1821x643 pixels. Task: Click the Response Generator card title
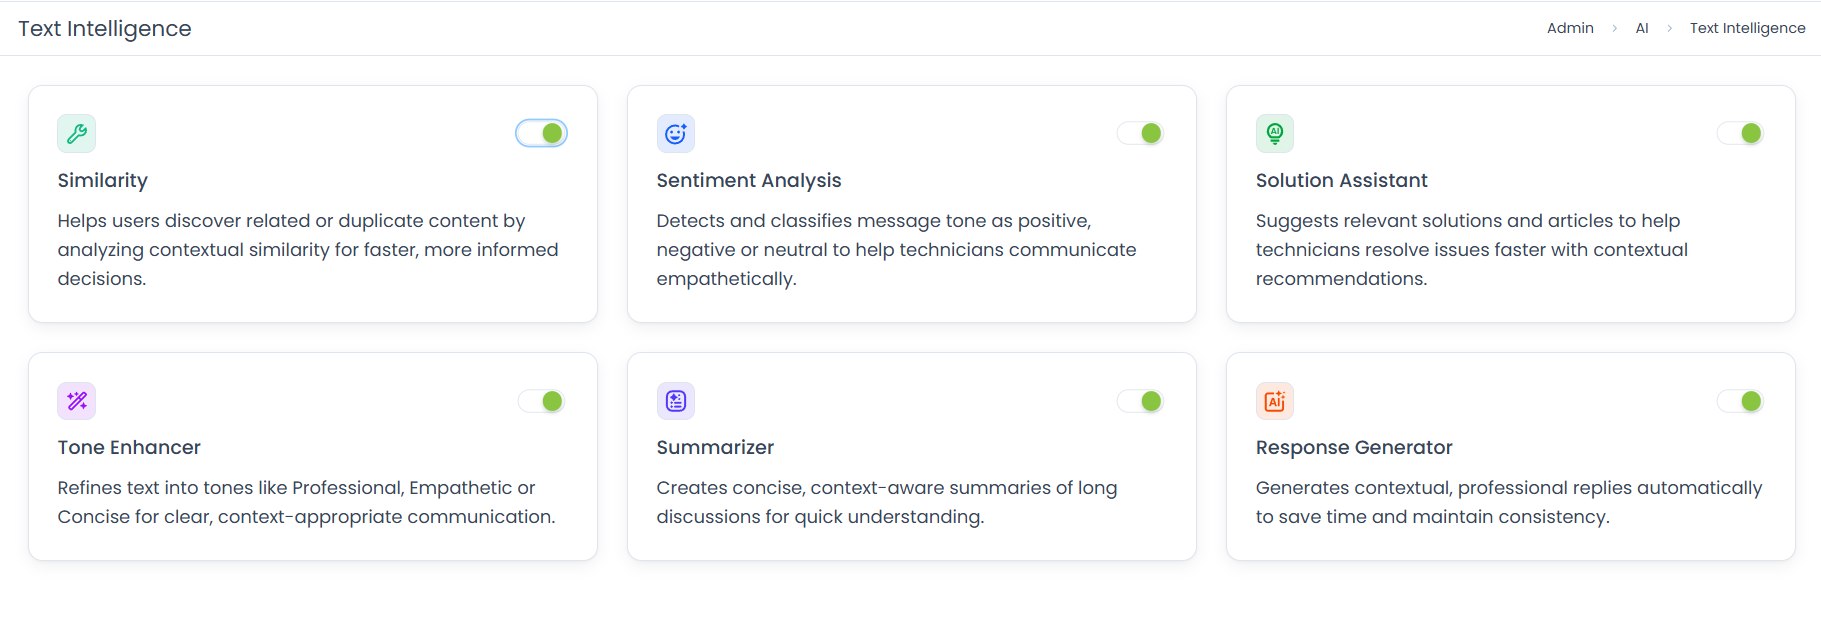click(1354, 447)
